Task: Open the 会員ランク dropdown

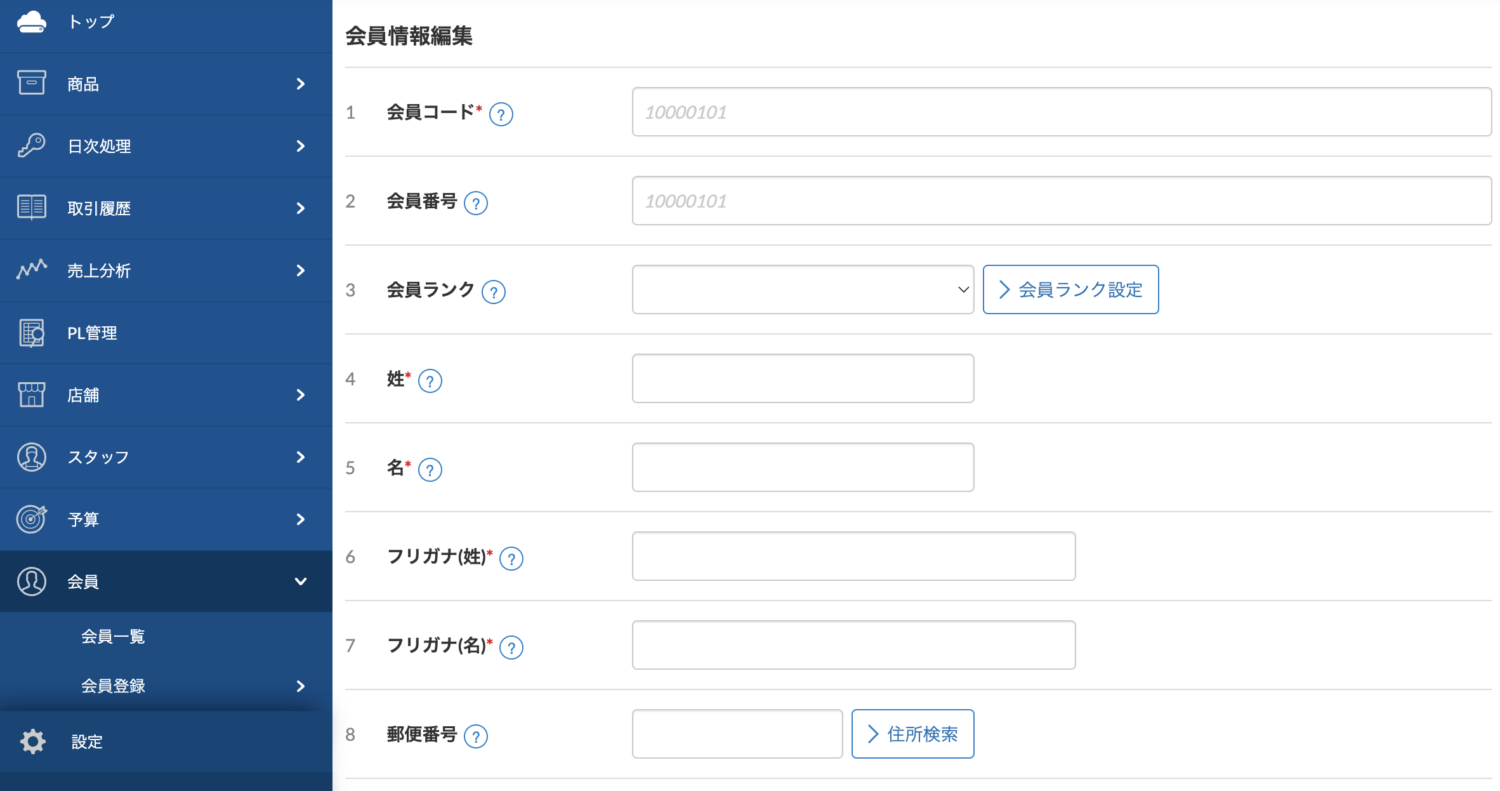Action: click(x=803, y=289)
